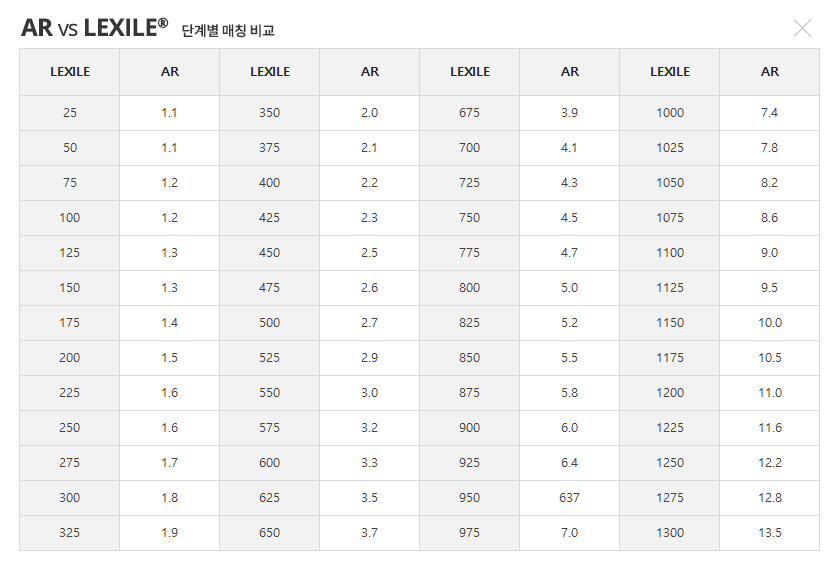Click the Lexile 975 cell
840x570 pixels.
pyautogui.click(x=470, y=533)
